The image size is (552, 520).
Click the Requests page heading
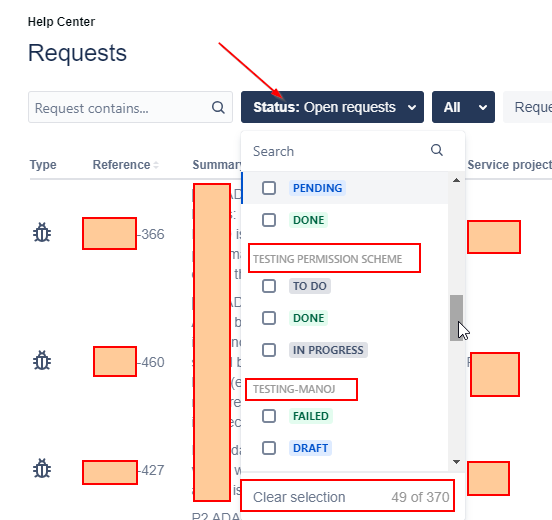[x=77, y=53]
